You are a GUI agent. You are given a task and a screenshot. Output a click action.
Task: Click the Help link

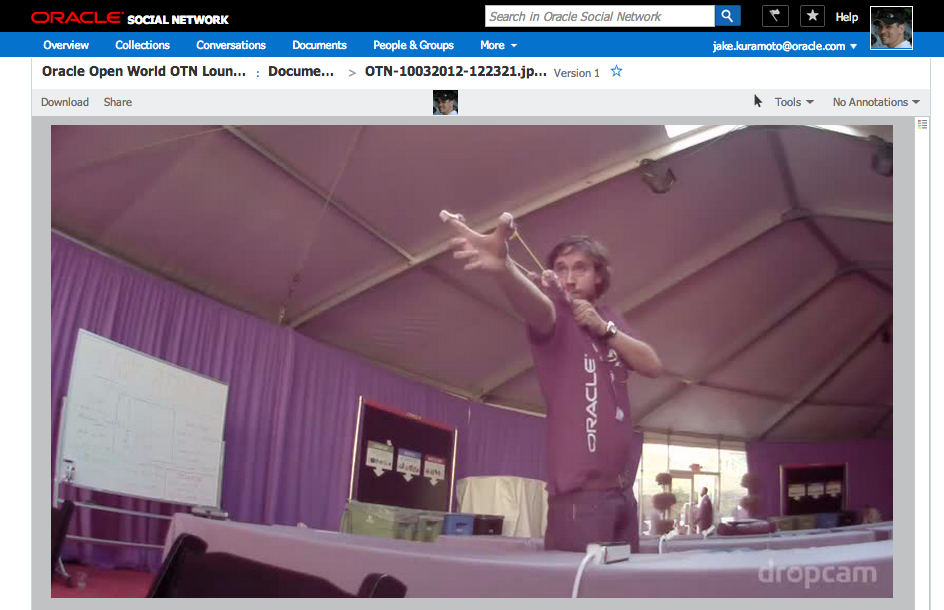(847, 17)
